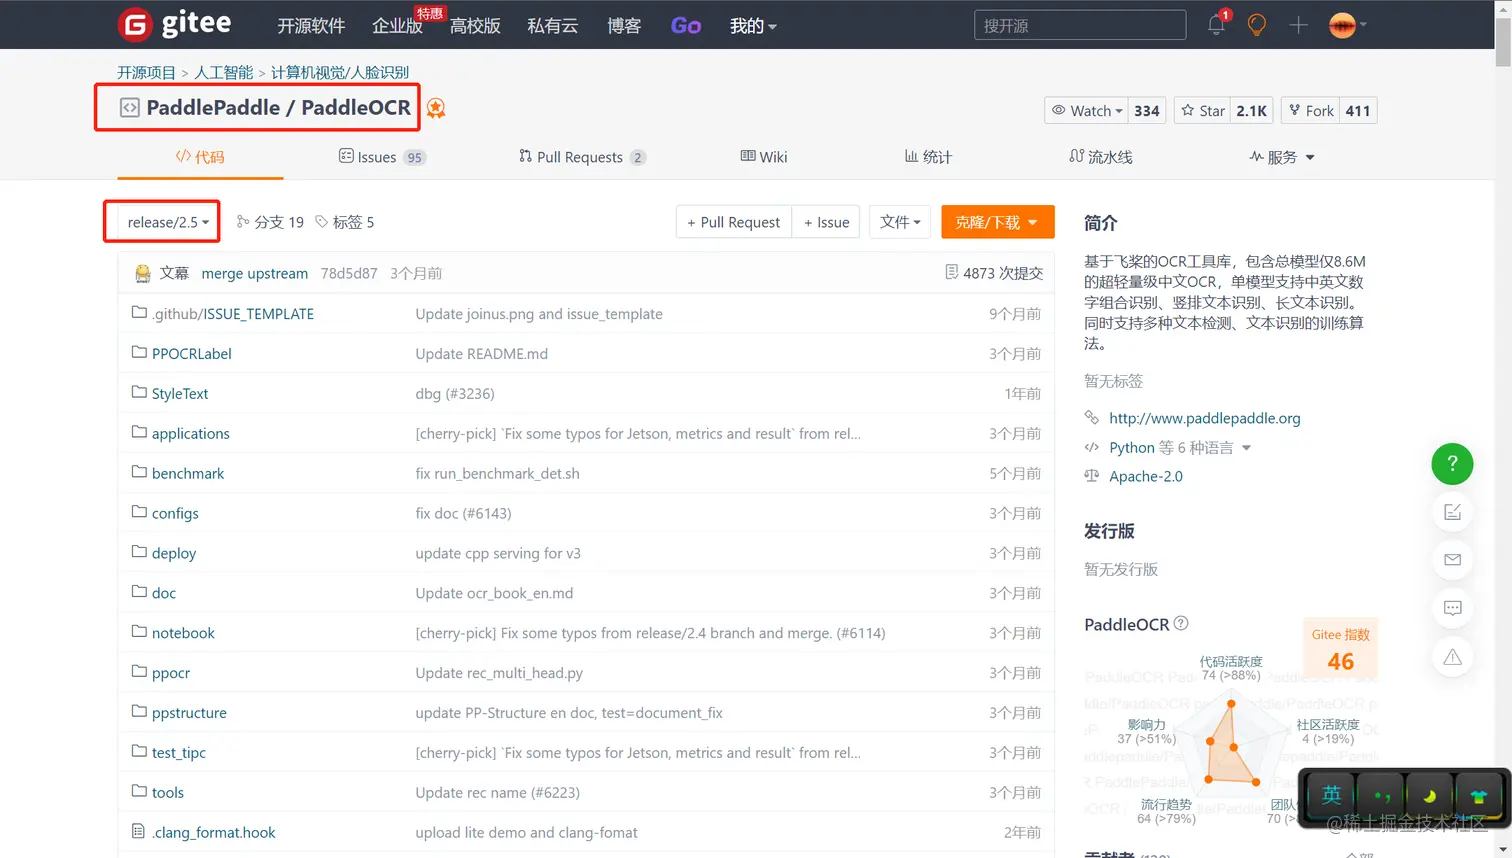Screen dimensions: 1512x858
Task: Click the benchmark folder icon
Action: [x=139, y=473]
